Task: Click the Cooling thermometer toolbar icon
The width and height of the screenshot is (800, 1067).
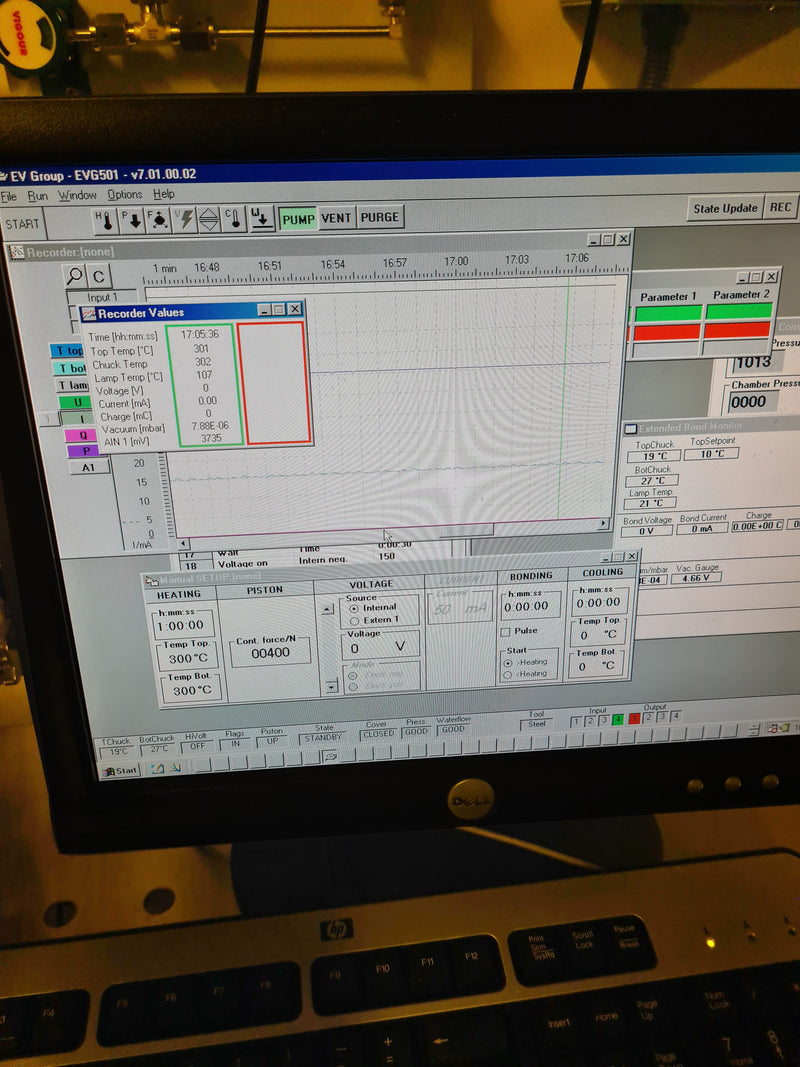Action: pyautogui.click(x=234, y=220)
